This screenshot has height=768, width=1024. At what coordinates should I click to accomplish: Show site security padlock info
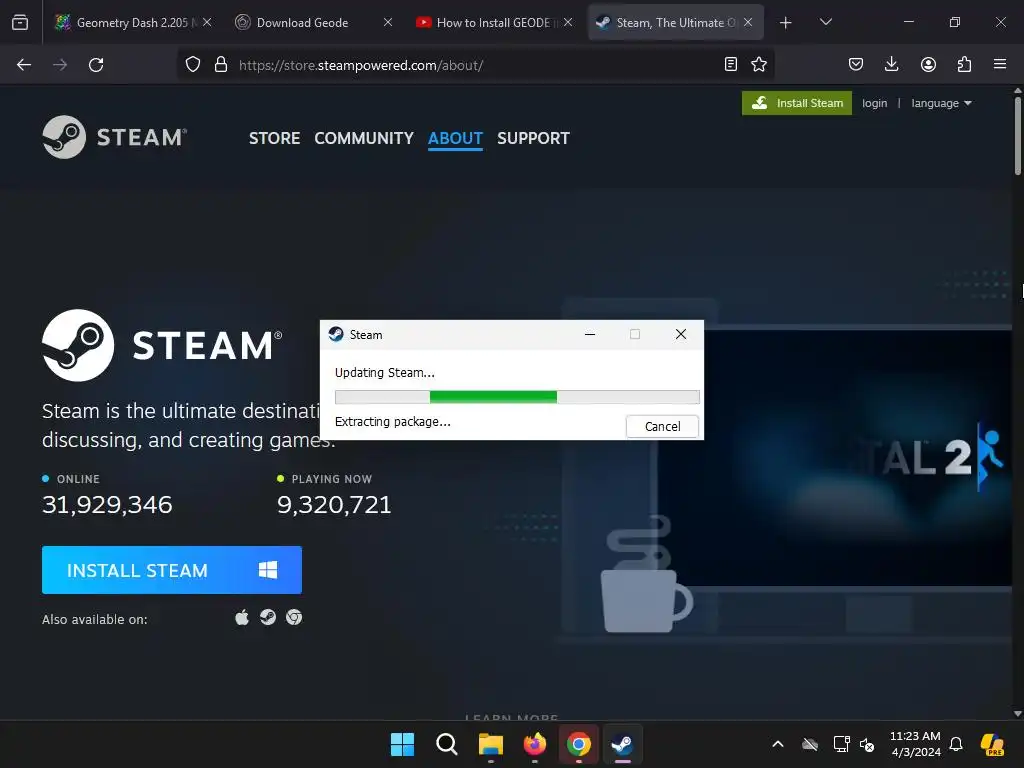pyautogui.click(x=221, y=65)
